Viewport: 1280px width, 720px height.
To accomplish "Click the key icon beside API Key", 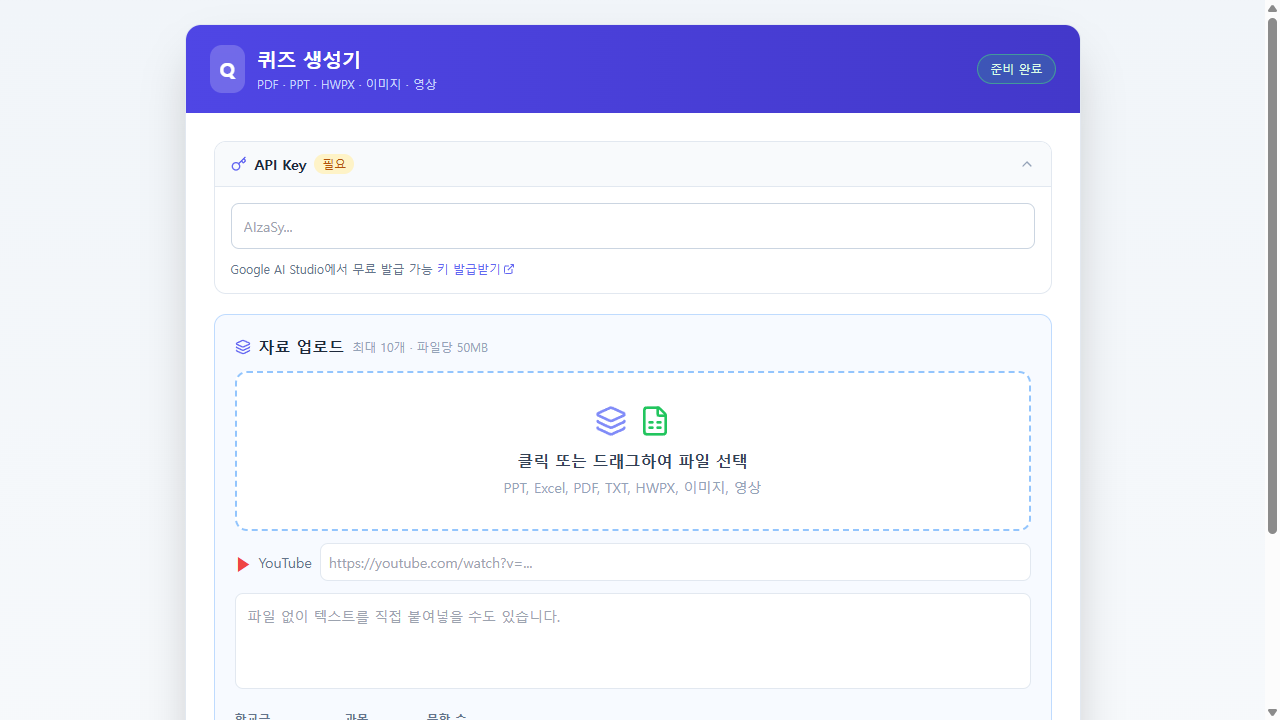I will (x=238, y=164).
